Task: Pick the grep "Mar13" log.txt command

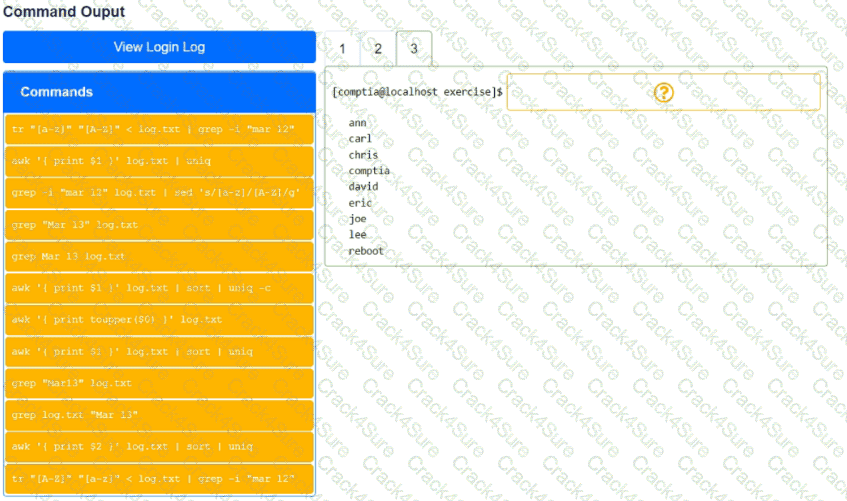Action: point(159,383)
